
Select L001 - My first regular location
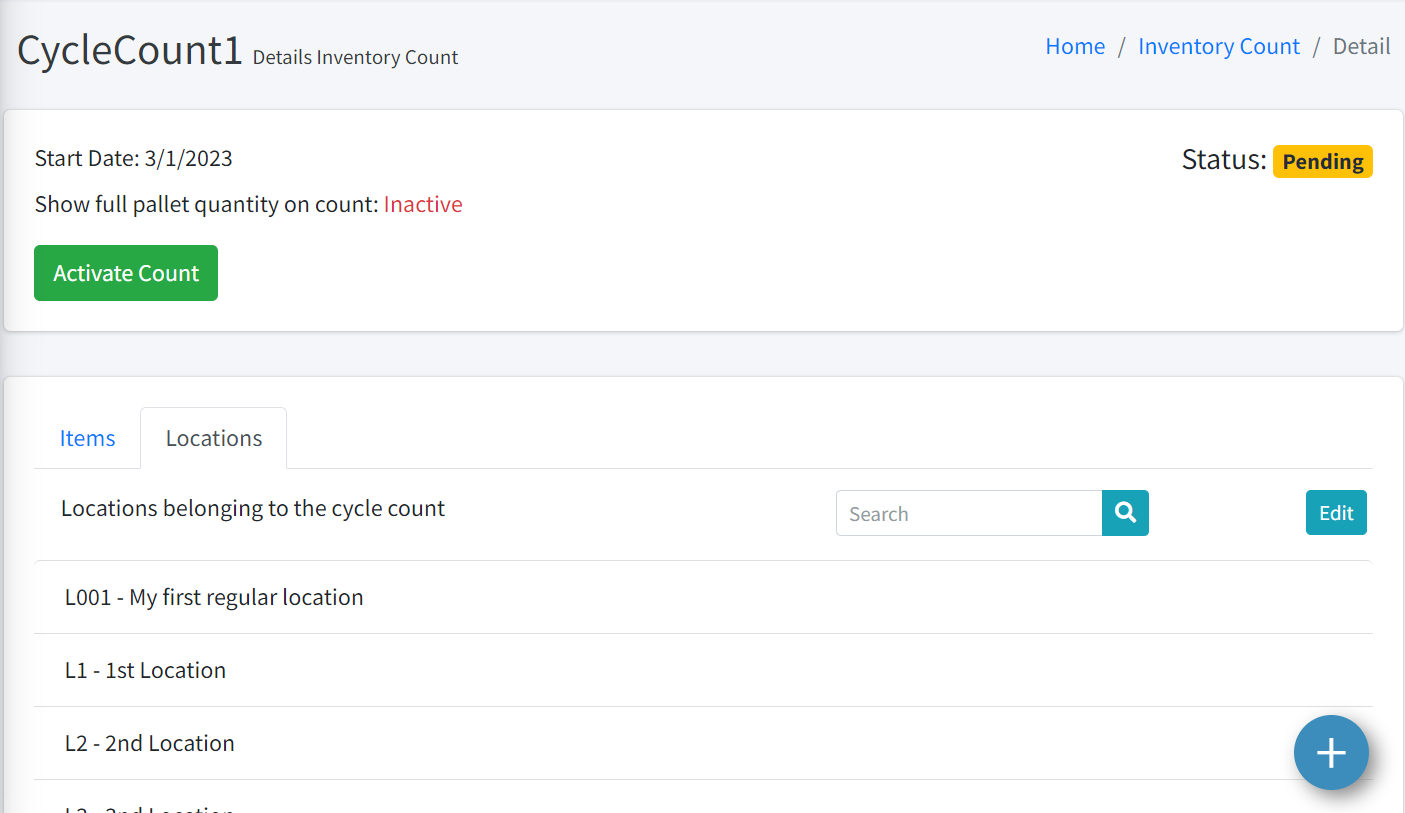coord(214,597)
